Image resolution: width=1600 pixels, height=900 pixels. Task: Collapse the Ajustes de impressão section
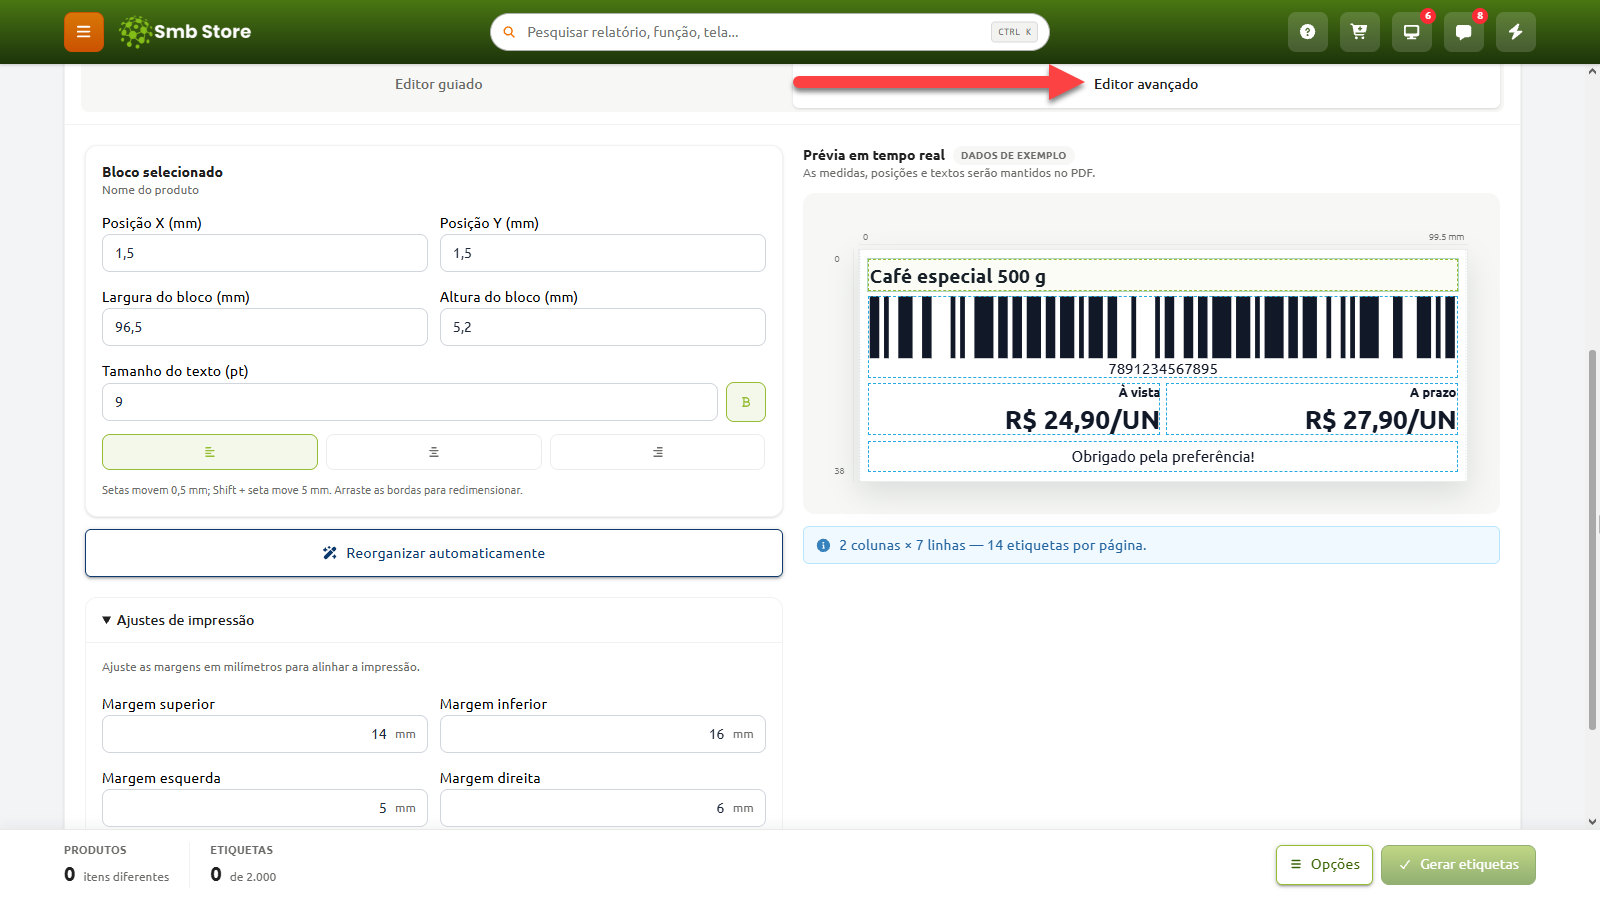coord(178,620)
